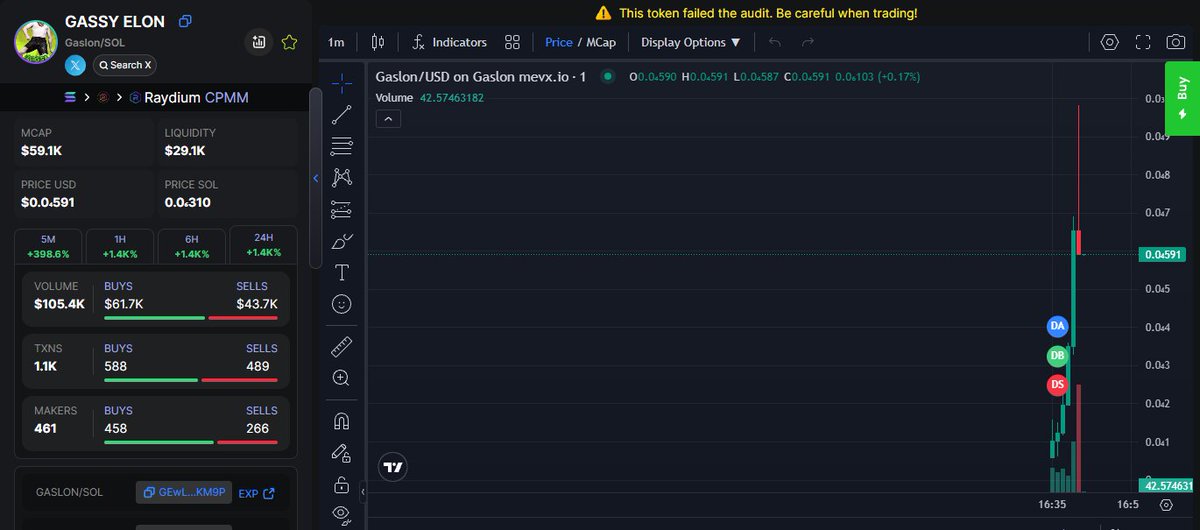The width and height of the screenshot is (1200, 530).
Task: Open the candlestick chart style menu
Action: click(x=378, y=42)
